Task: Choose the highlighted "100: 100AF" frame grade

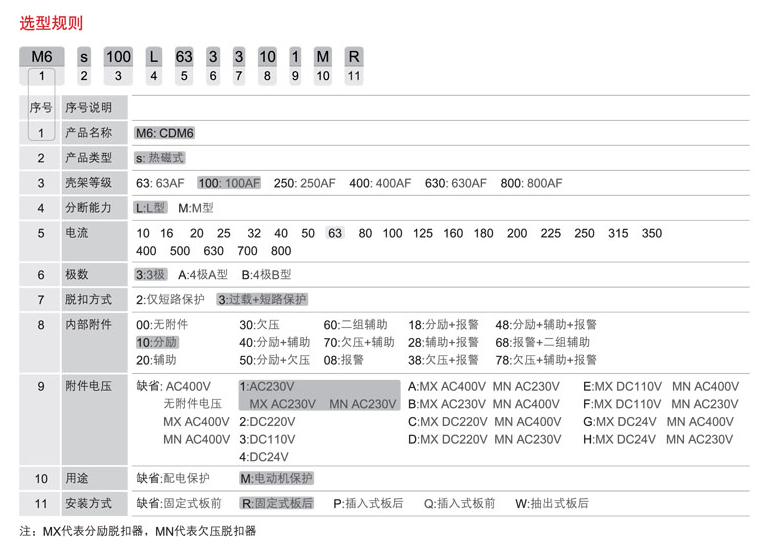Action: [229, 184]
